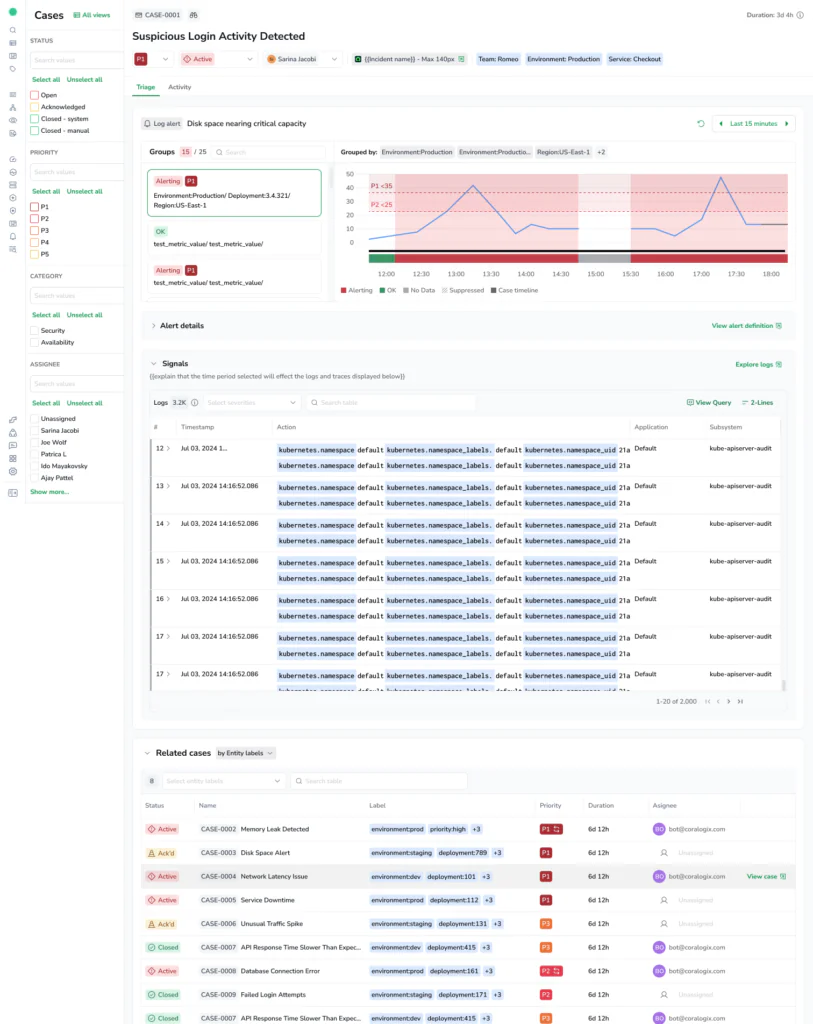
Task: Click the logs table vertical scrollbar
Action: click(x=784, y=684)
